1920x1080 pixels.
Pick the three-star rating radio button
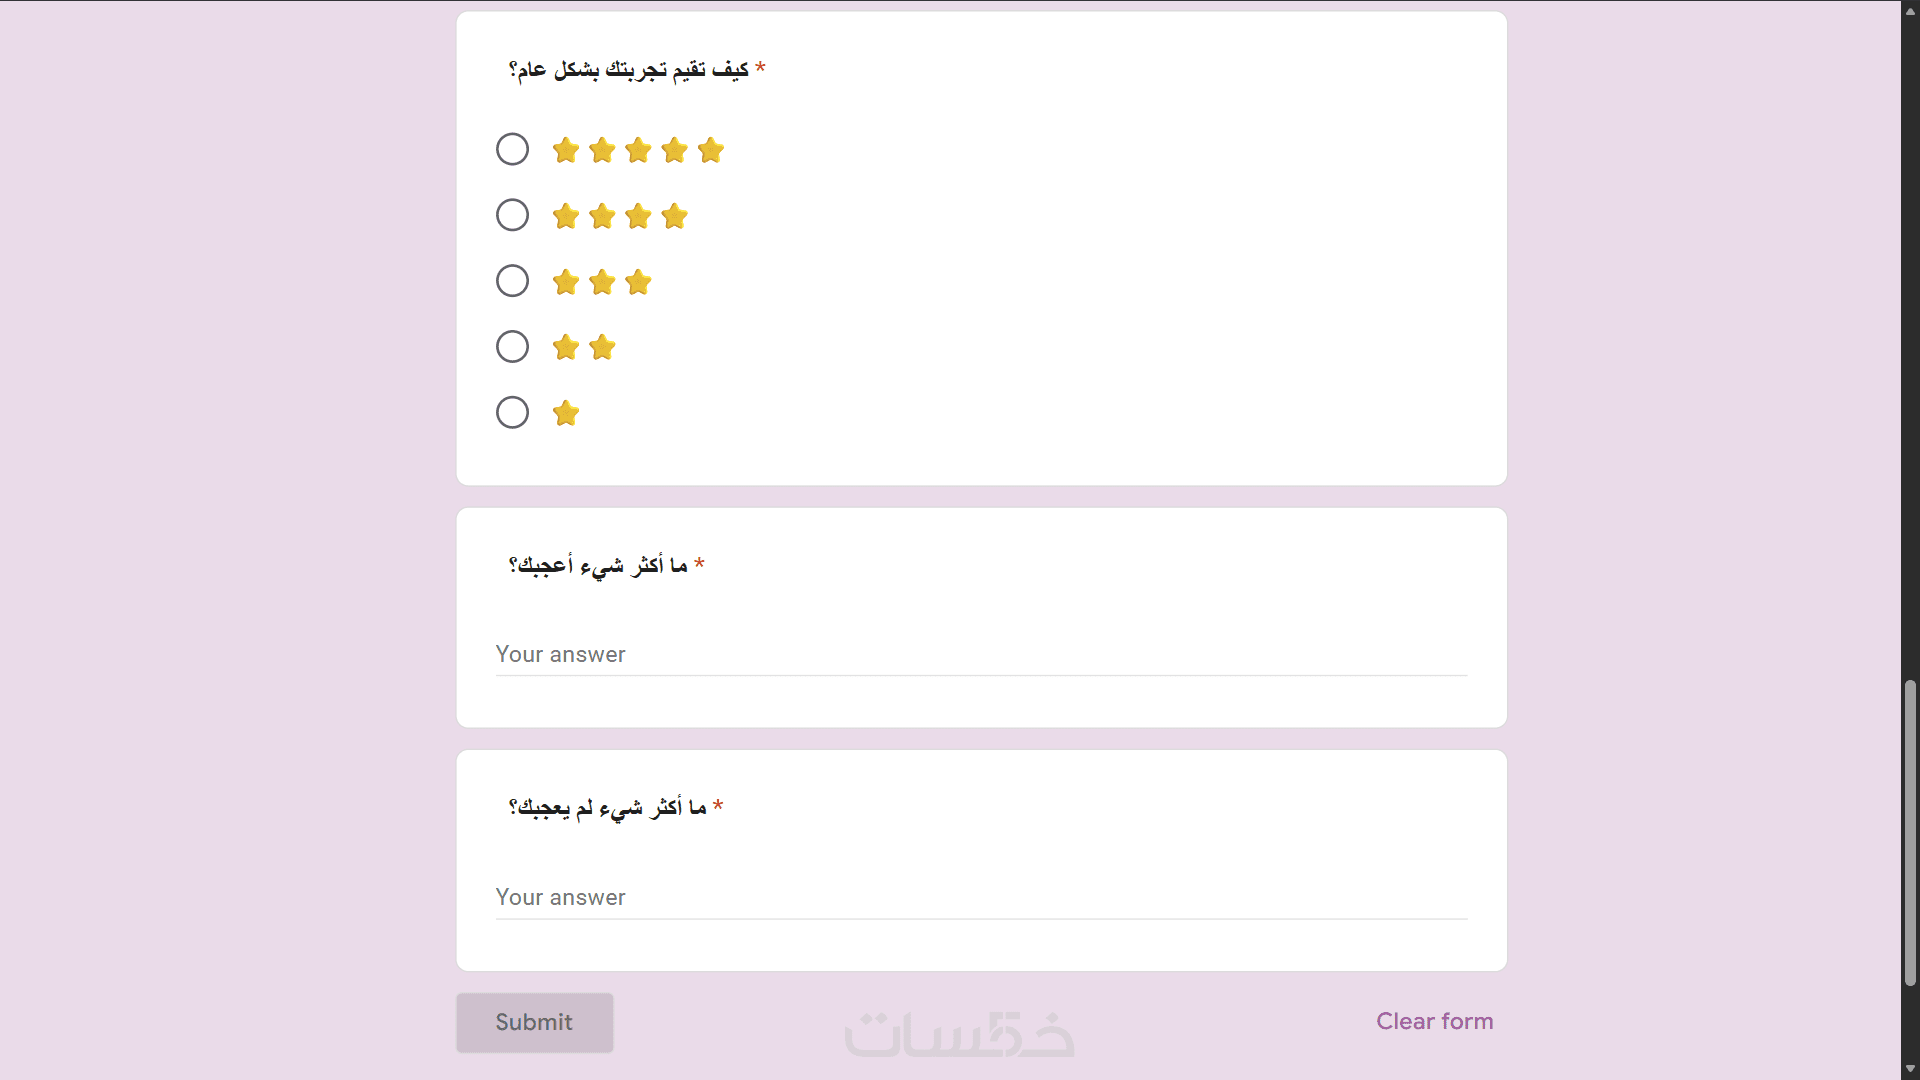pyautogui.click(x=512, y=281)
